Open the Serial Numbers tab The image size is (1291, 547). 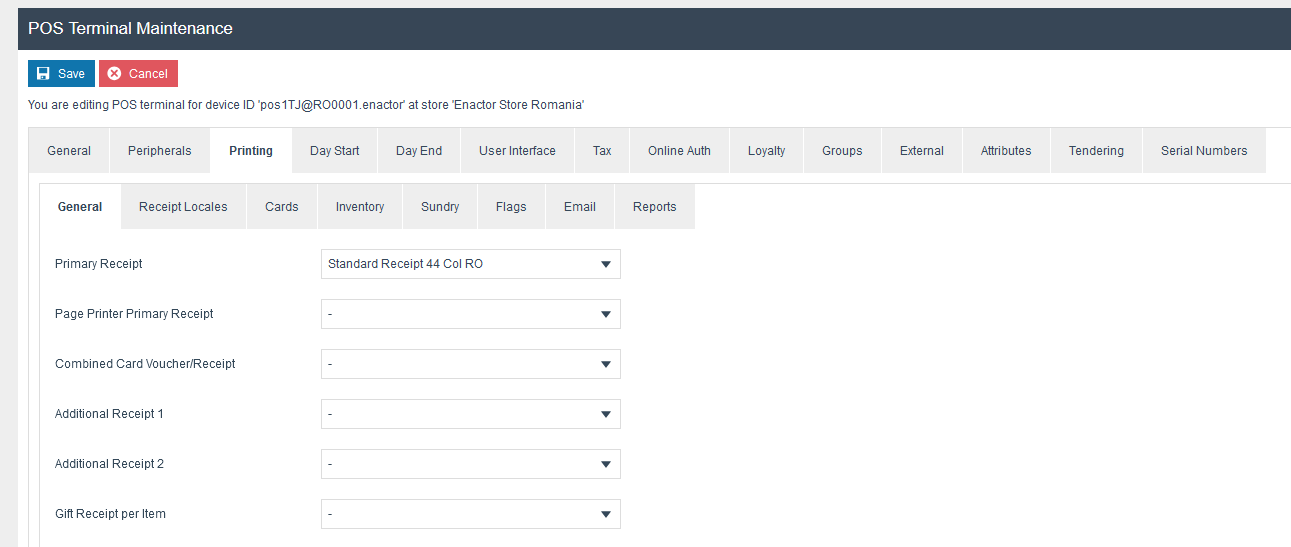click(x=1204, y=151)
